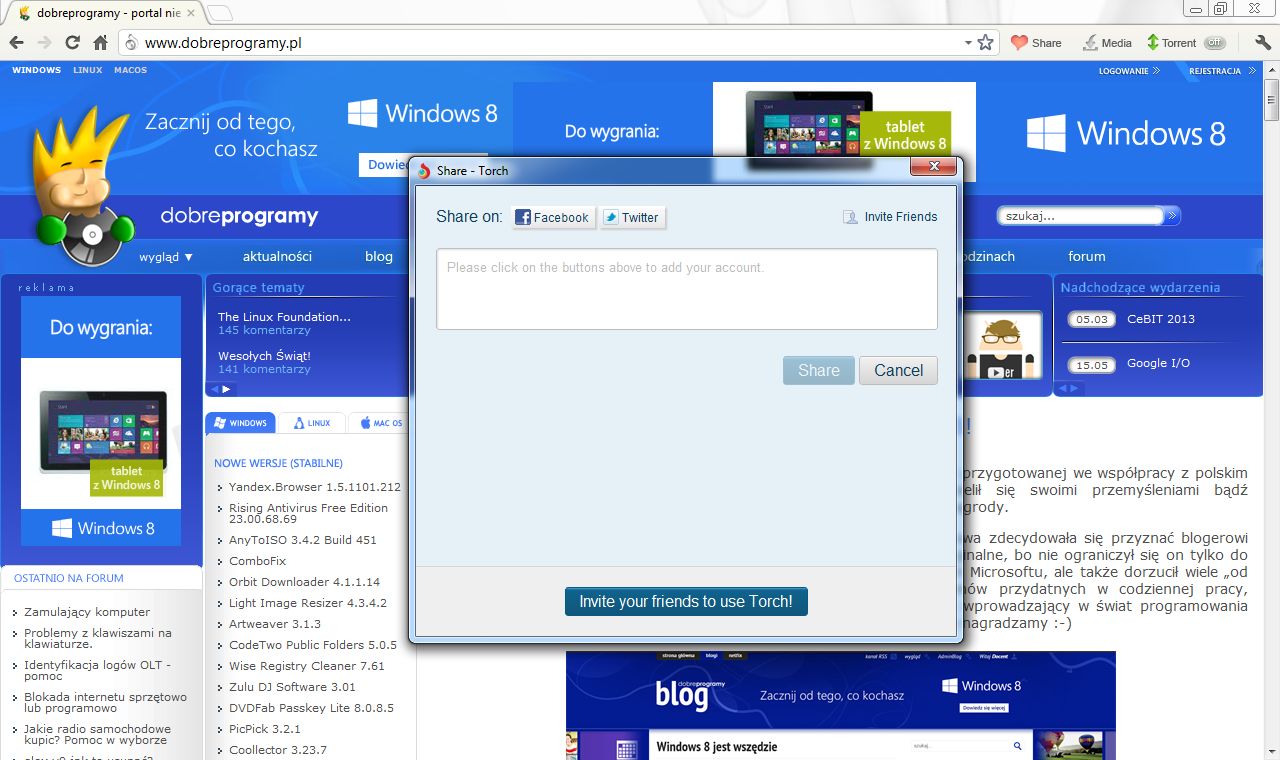Click the Share button in dialog

pyautogui.click(x=819, y=370)
